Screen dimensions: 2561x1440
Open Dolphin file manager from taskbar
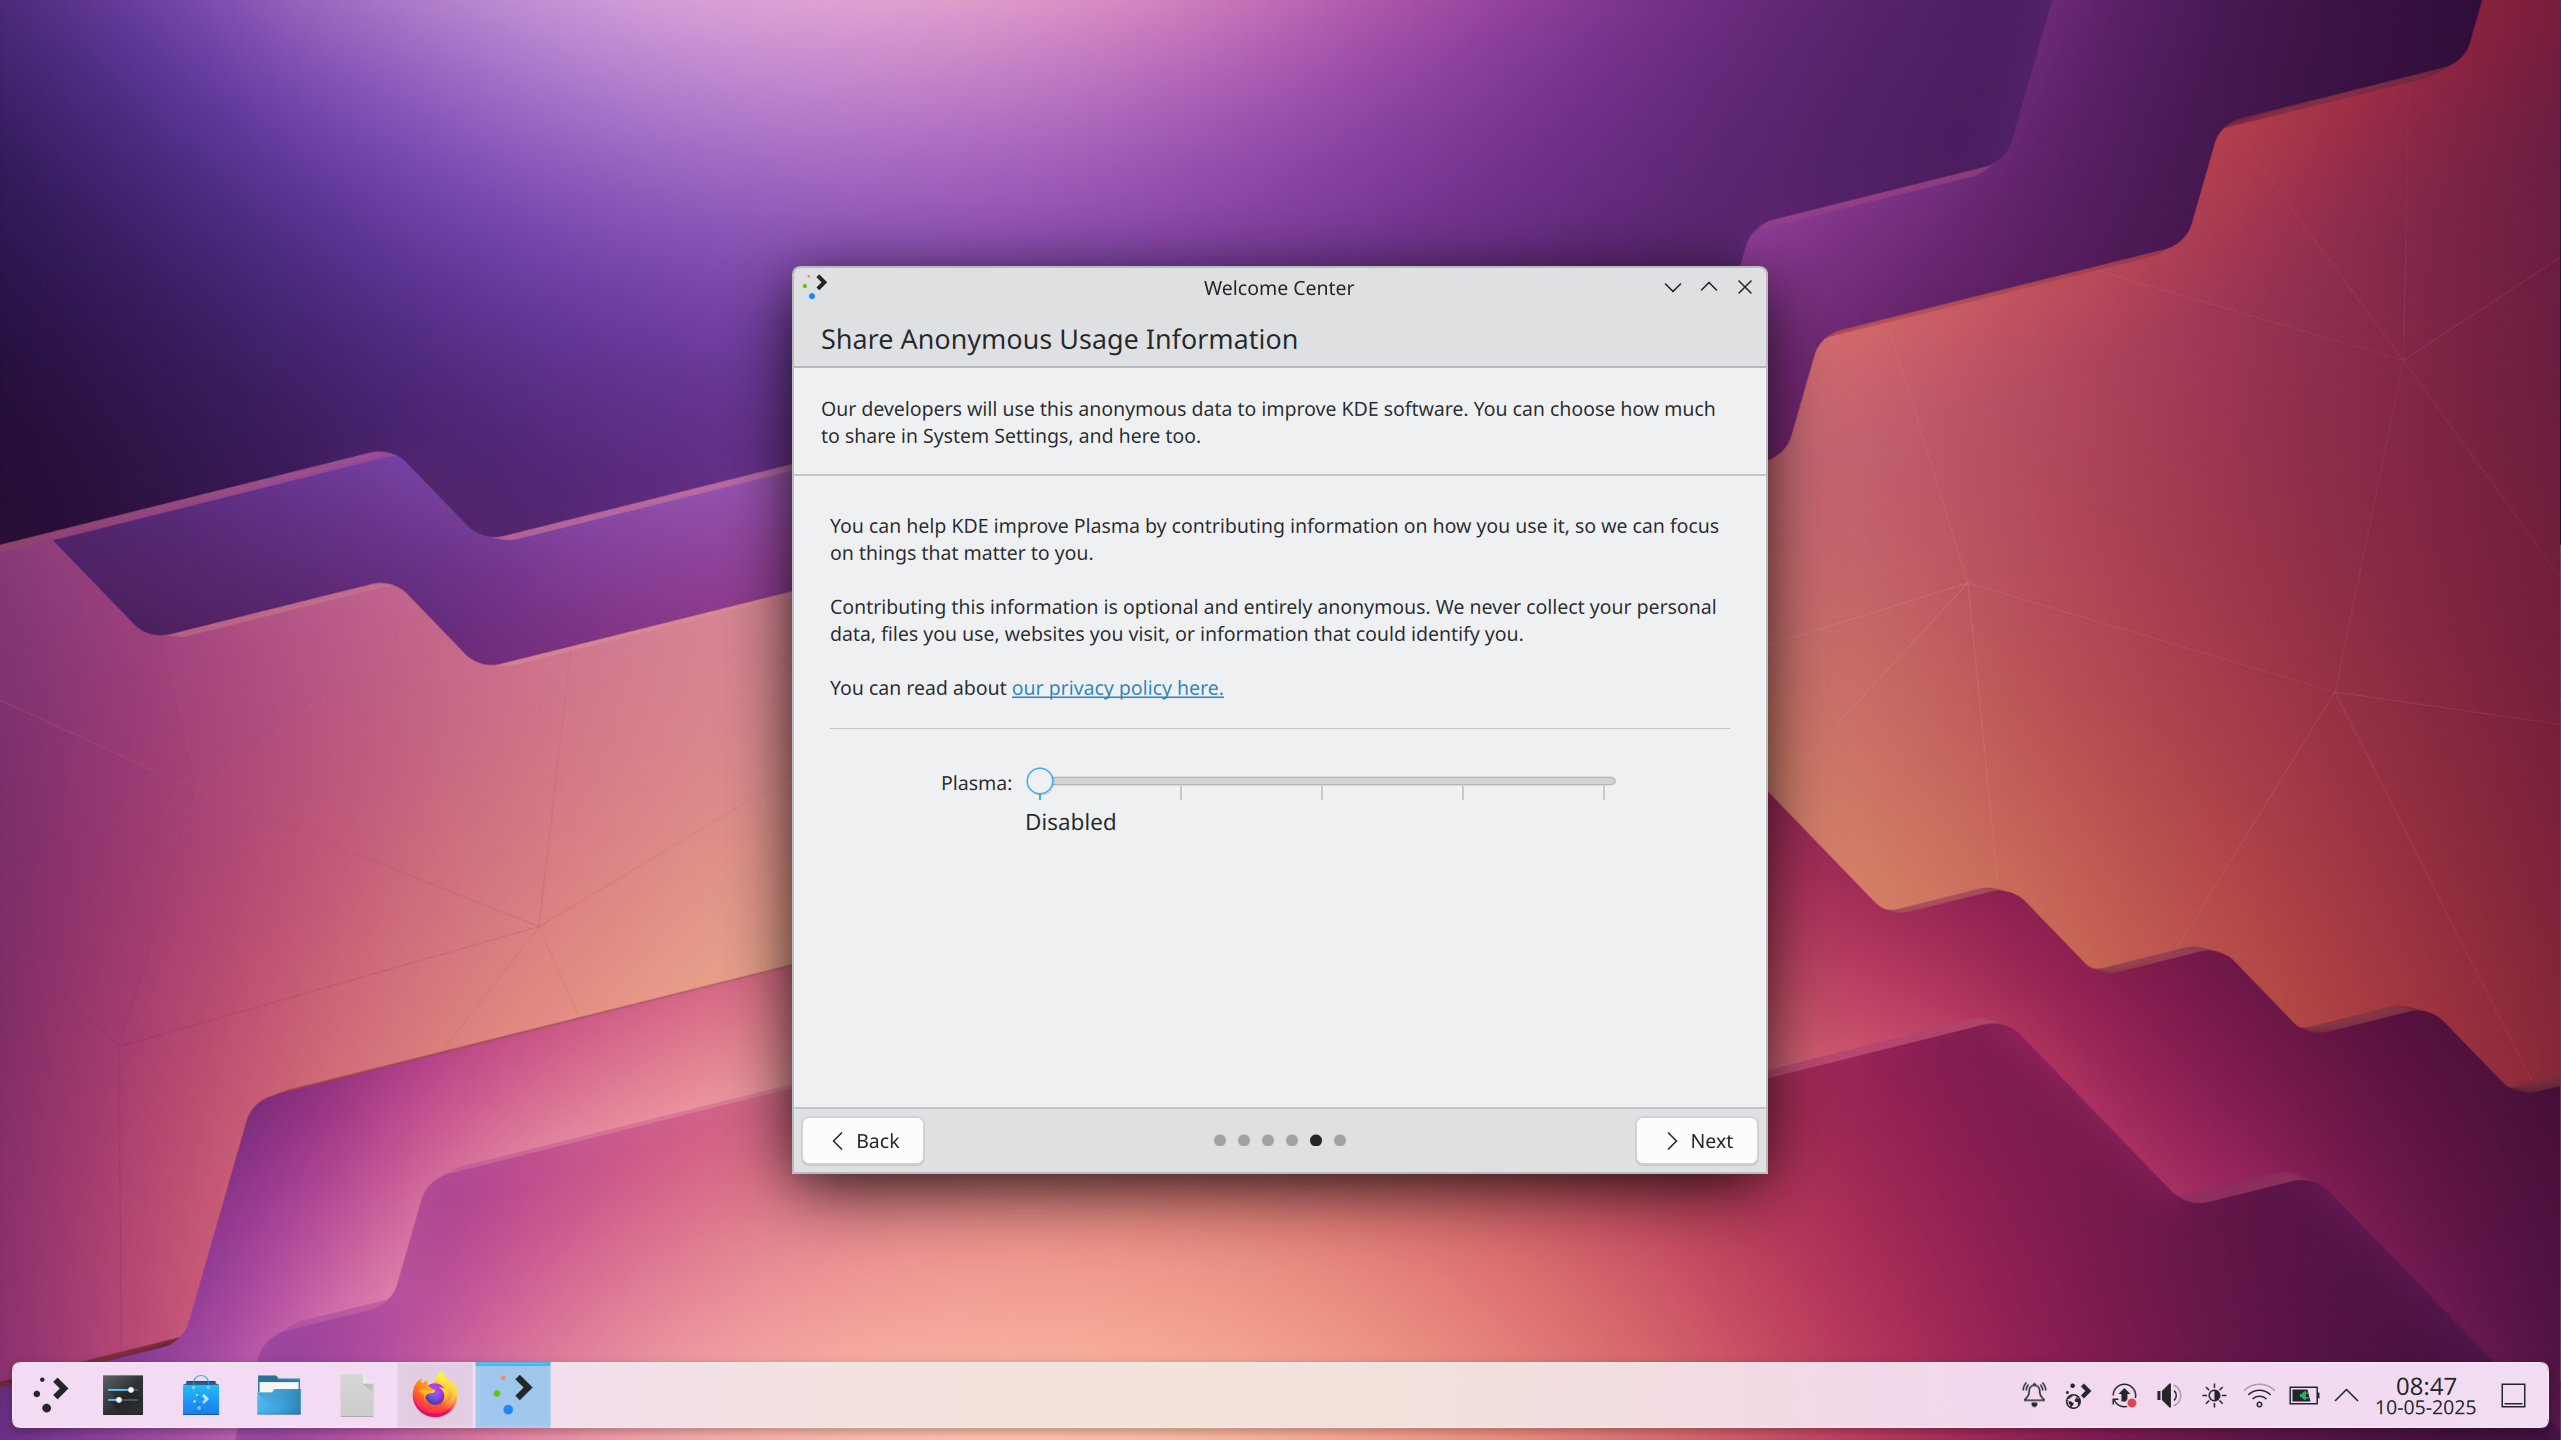click(x=279, y=1395)
